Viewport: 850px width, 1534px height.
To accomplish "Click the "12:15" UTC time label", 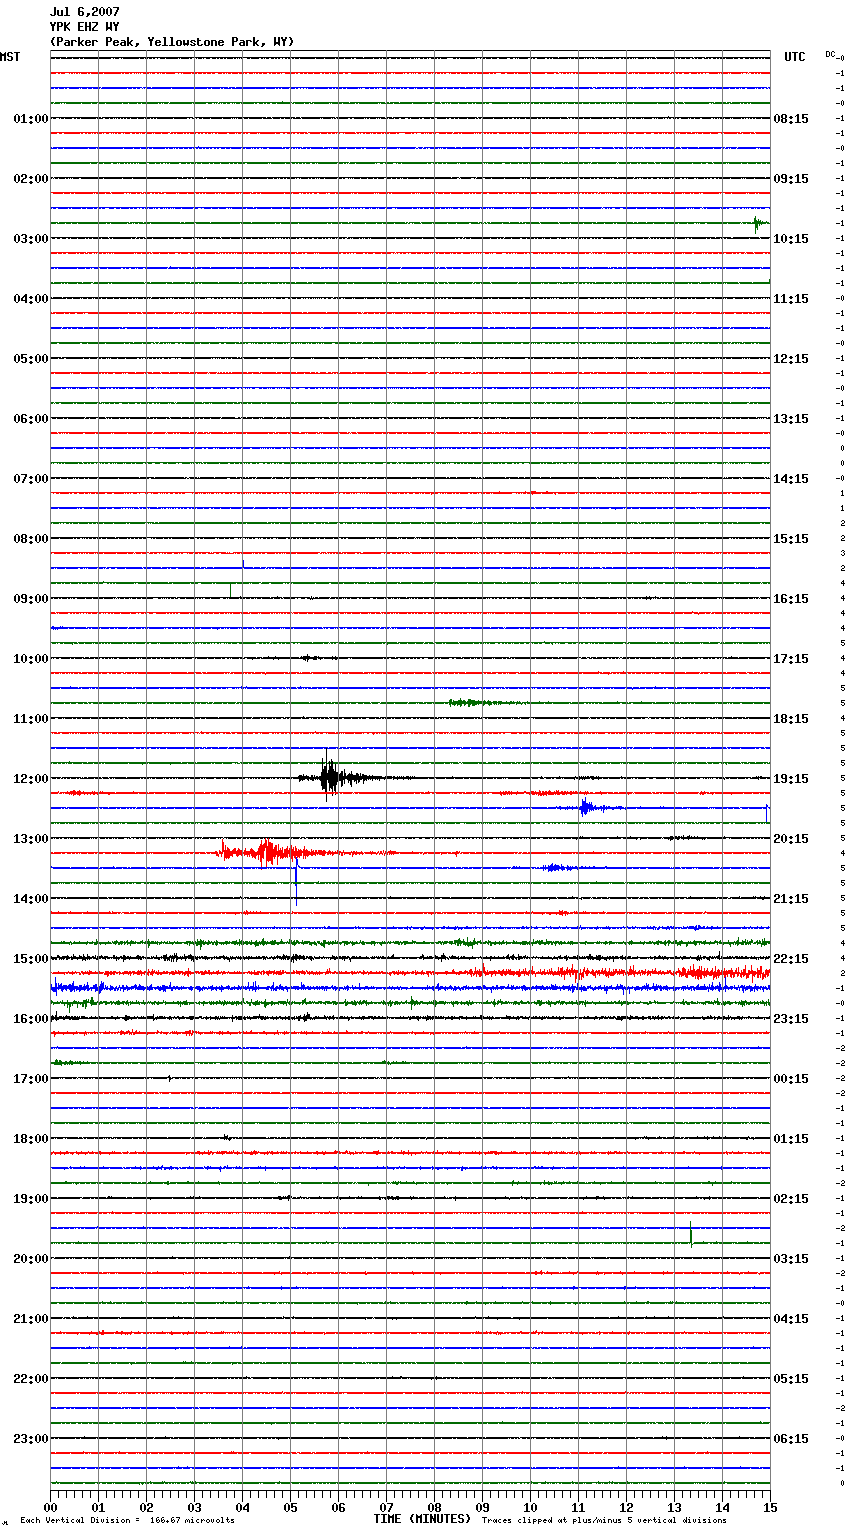I will (791, 359).
